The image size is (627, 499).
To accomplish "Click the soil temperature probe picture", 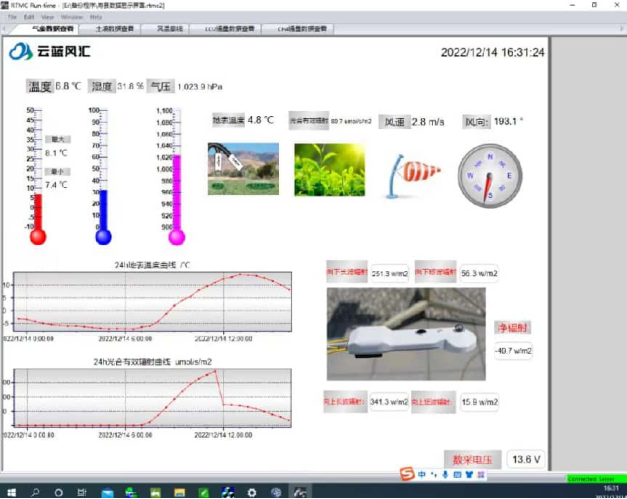I will pyautogui.click(x=243, y=169).
